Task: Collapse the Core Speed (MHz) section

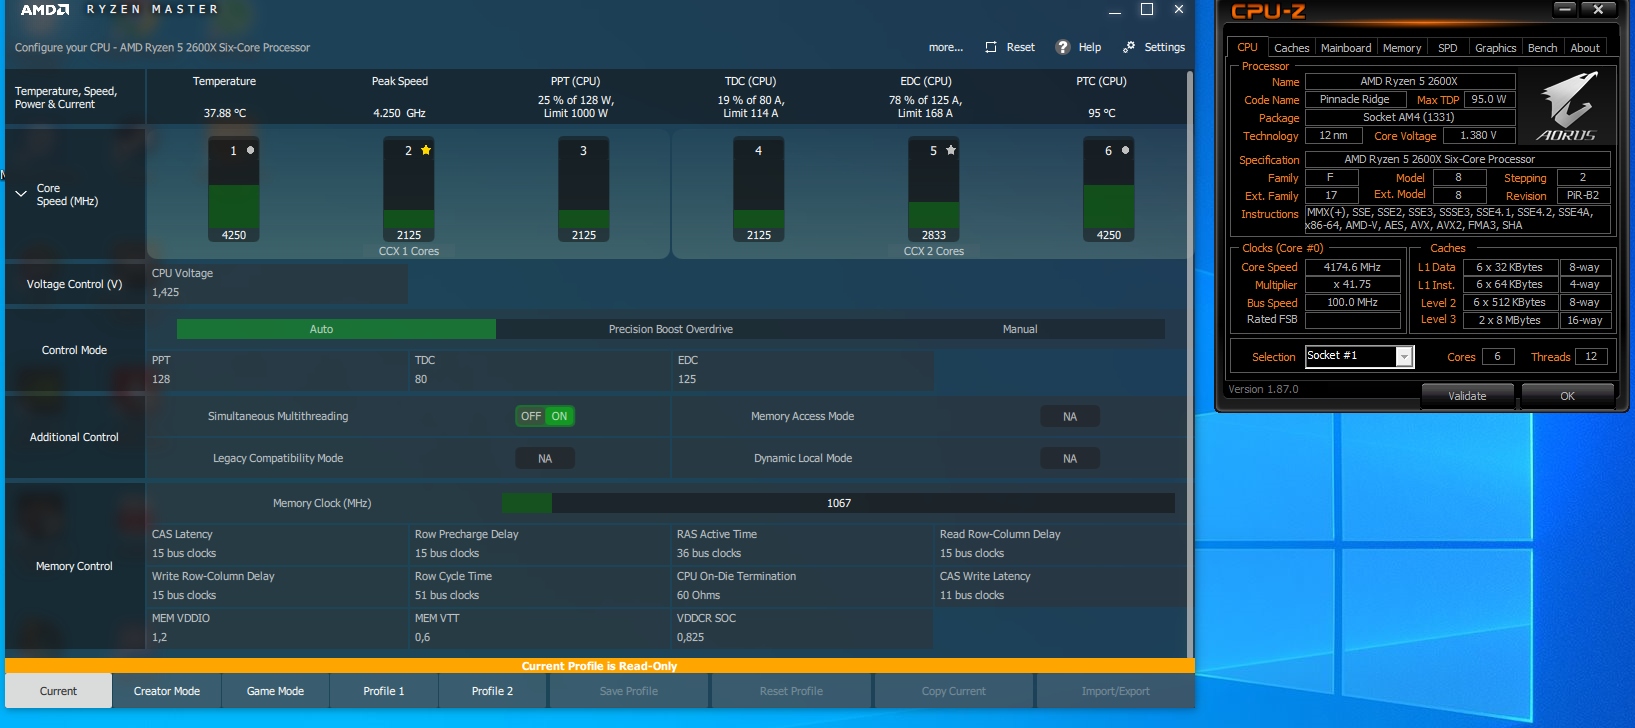Action: [21, 194]
